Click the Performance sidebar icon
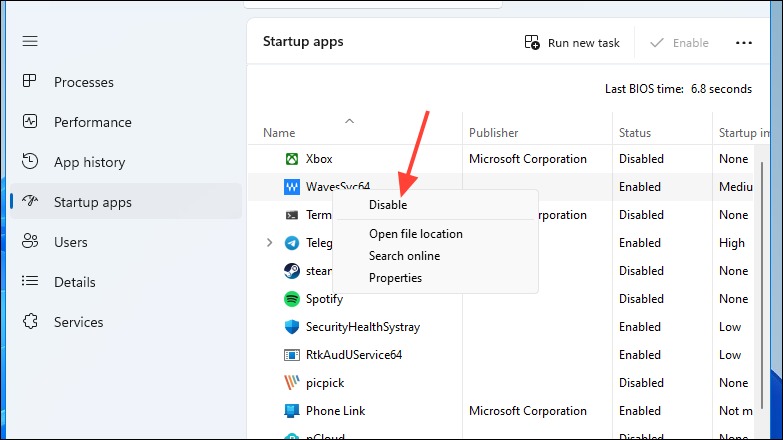The height and width of the screenshot is (440, 783). 30,121
